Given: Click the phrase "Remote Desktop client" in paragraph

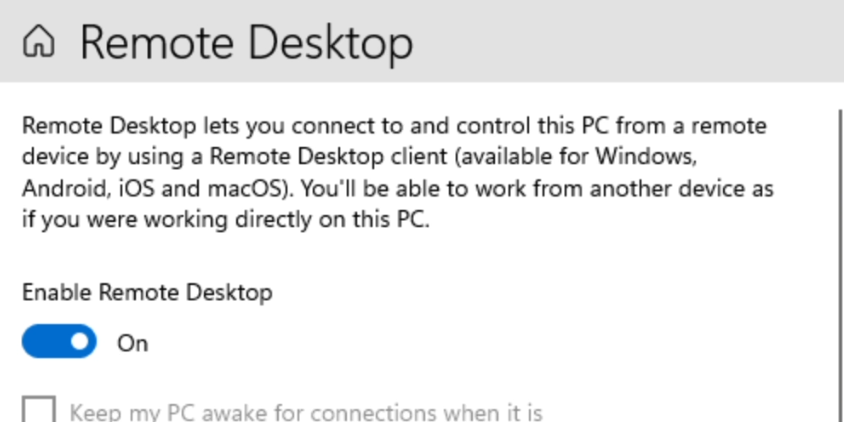Looking at the screenshot, I should click(x=328, y=157).
